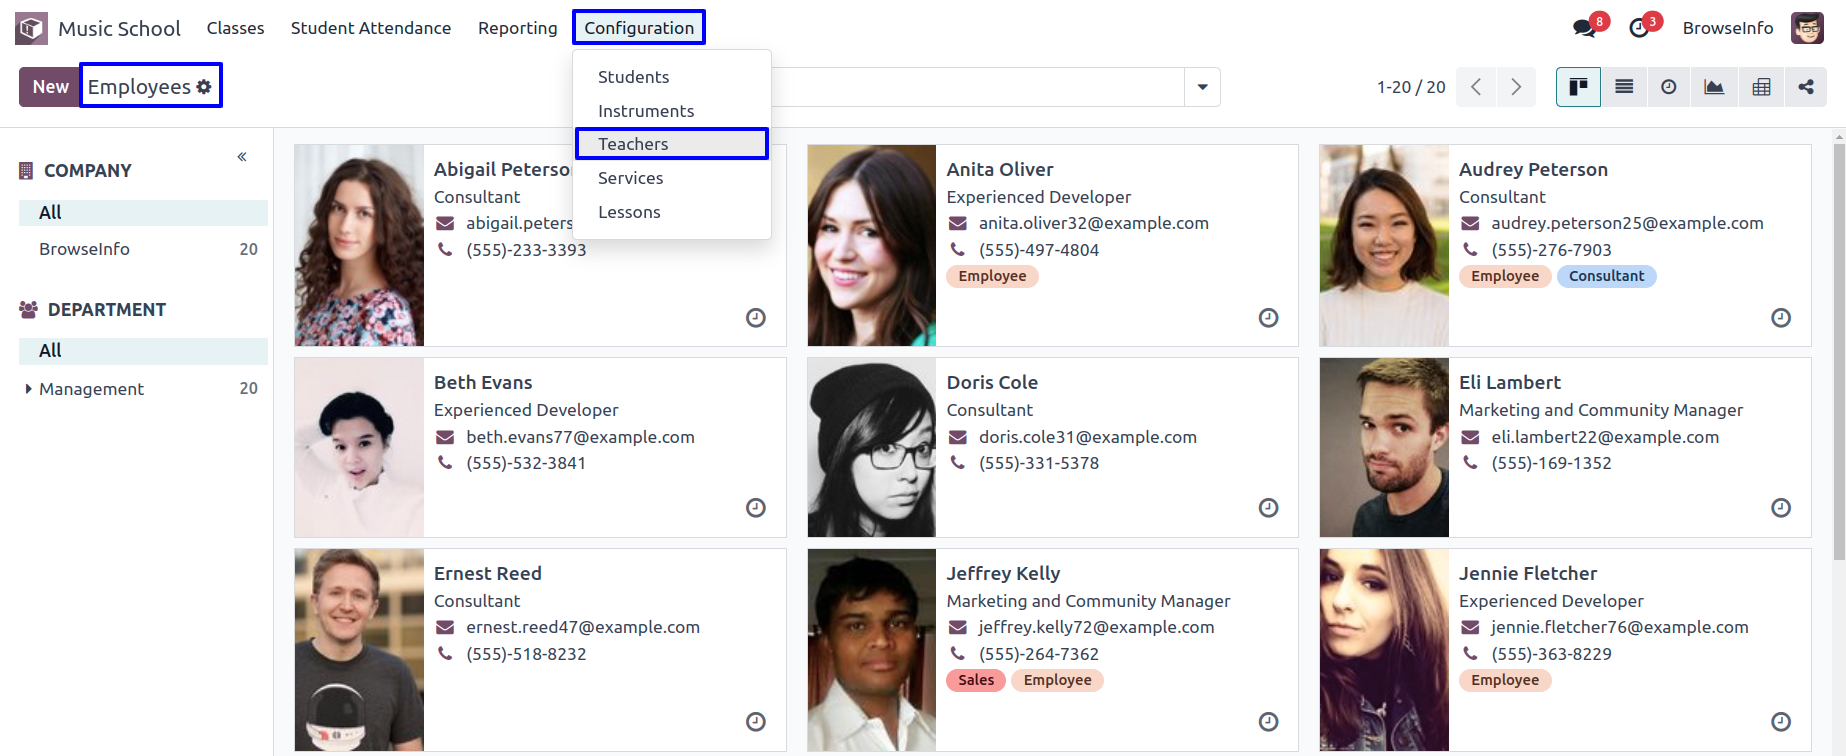This screenshot has width=1846, height=756.
Task: Click the Sales tag on the Jeffrey Kelly card
Action: [976, 680]
